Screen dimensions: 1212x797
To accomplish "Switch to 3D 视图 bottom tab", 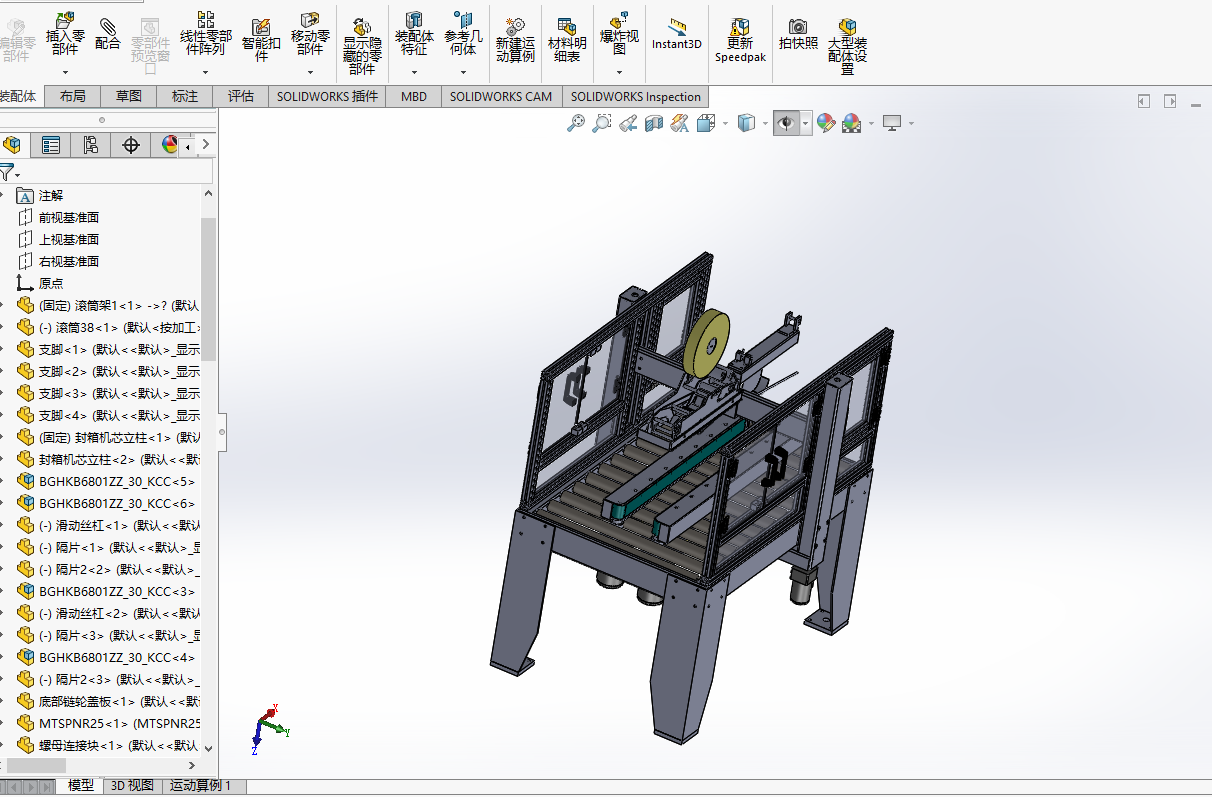I will pos(132,786).
